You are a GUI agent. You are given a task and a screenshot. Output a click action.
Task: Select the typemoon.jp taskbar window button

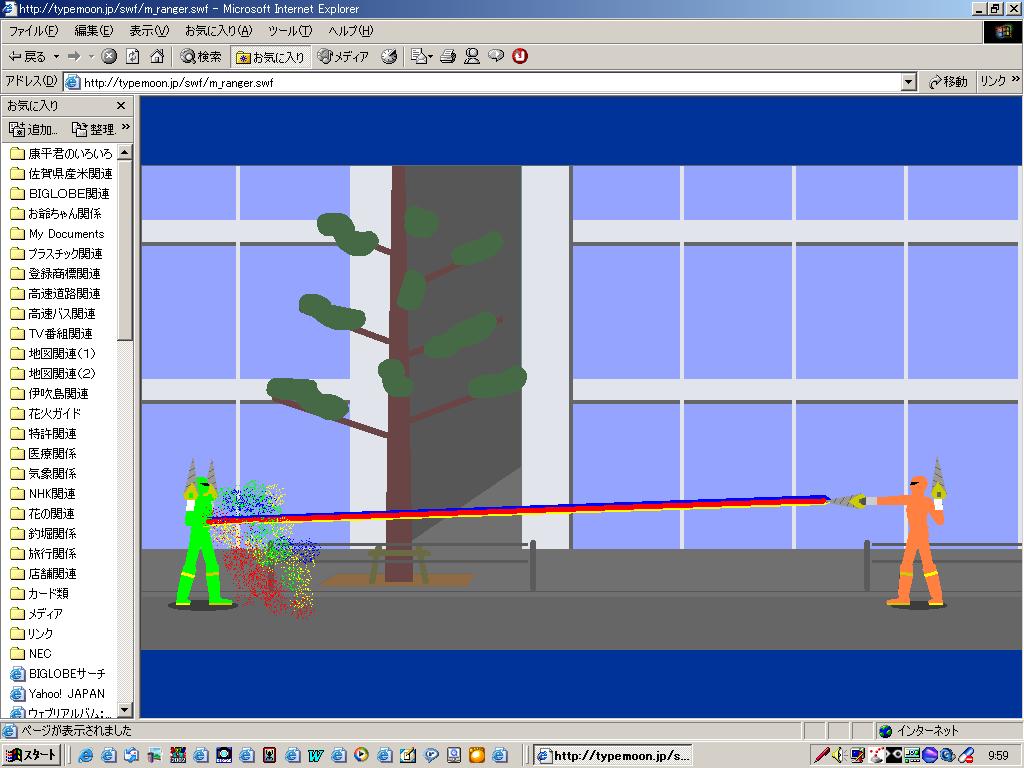point(613,756)
